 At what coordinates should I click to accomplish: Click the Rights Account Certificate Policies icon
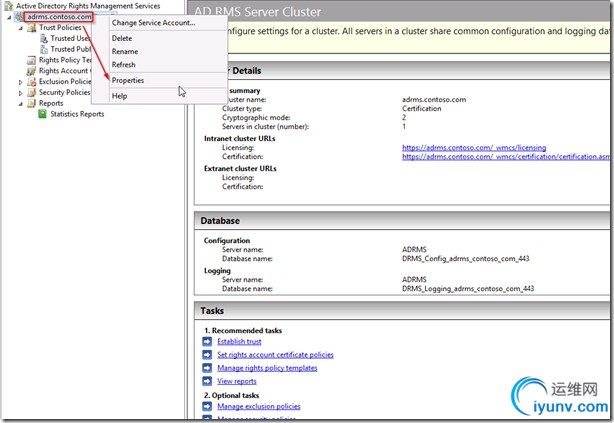pos(31,71)
